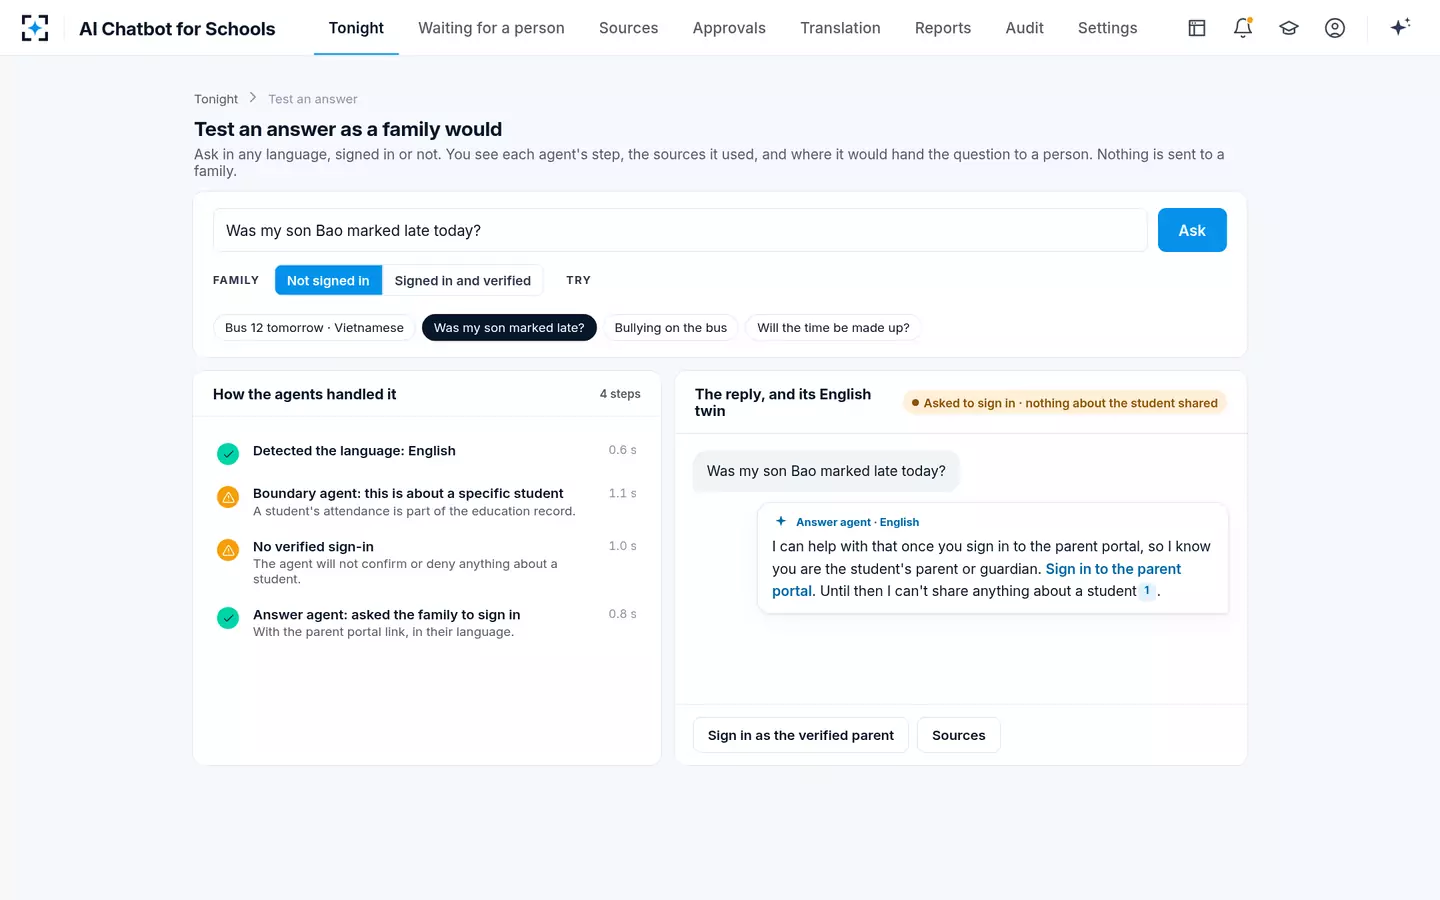The width and height of the screenshot is (1440, 900).
Task: Open the user account icon
Action: click(1335, 28)
